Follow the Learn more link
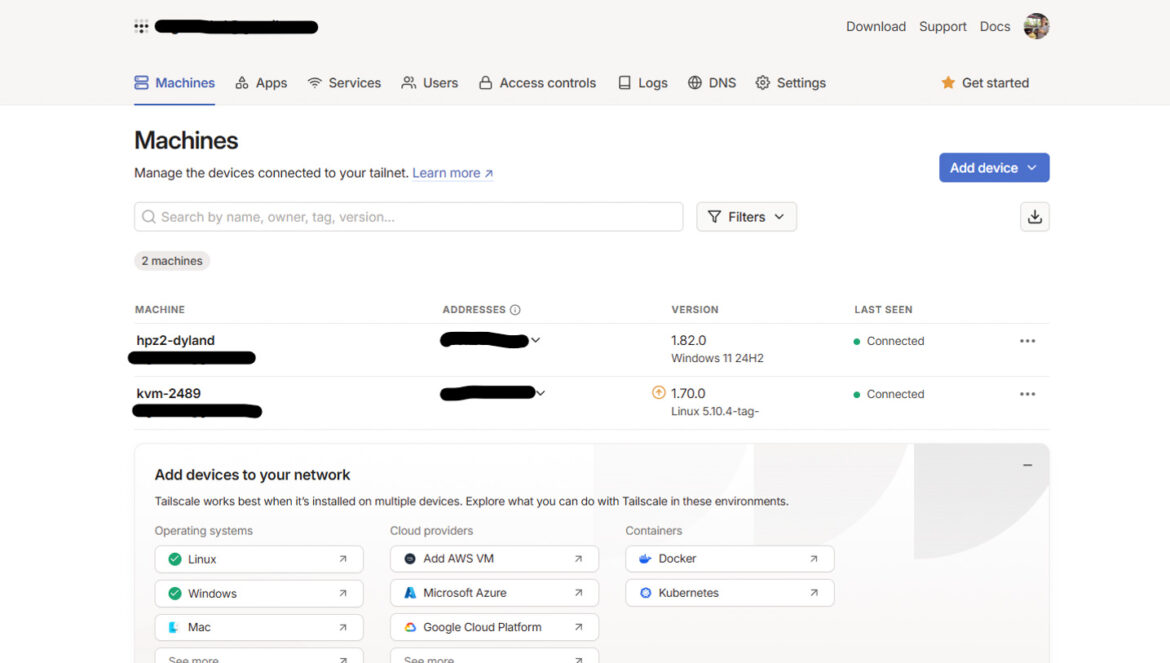 coord(452,173)
